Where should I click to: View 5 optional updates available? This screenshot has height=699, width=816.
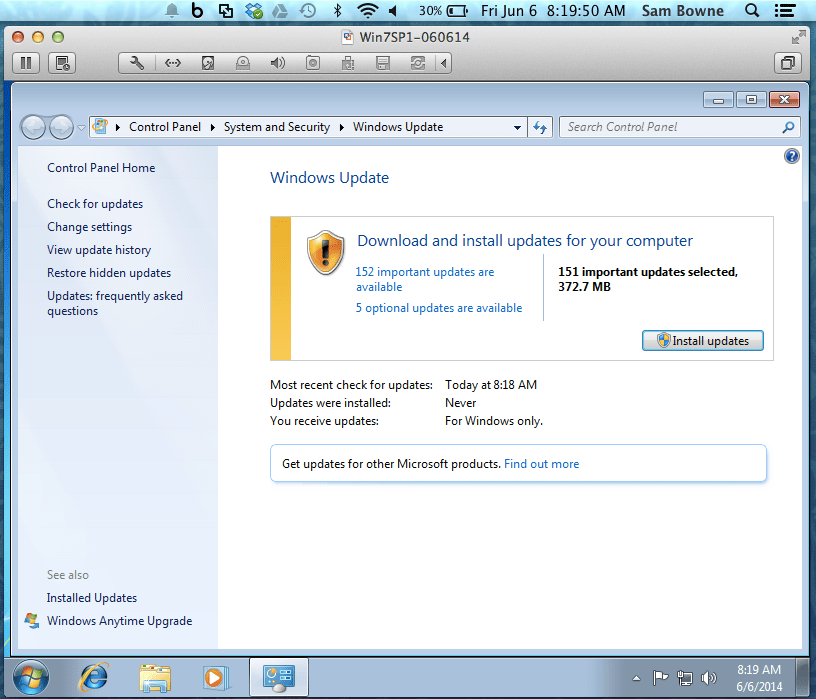pos(439,308)
